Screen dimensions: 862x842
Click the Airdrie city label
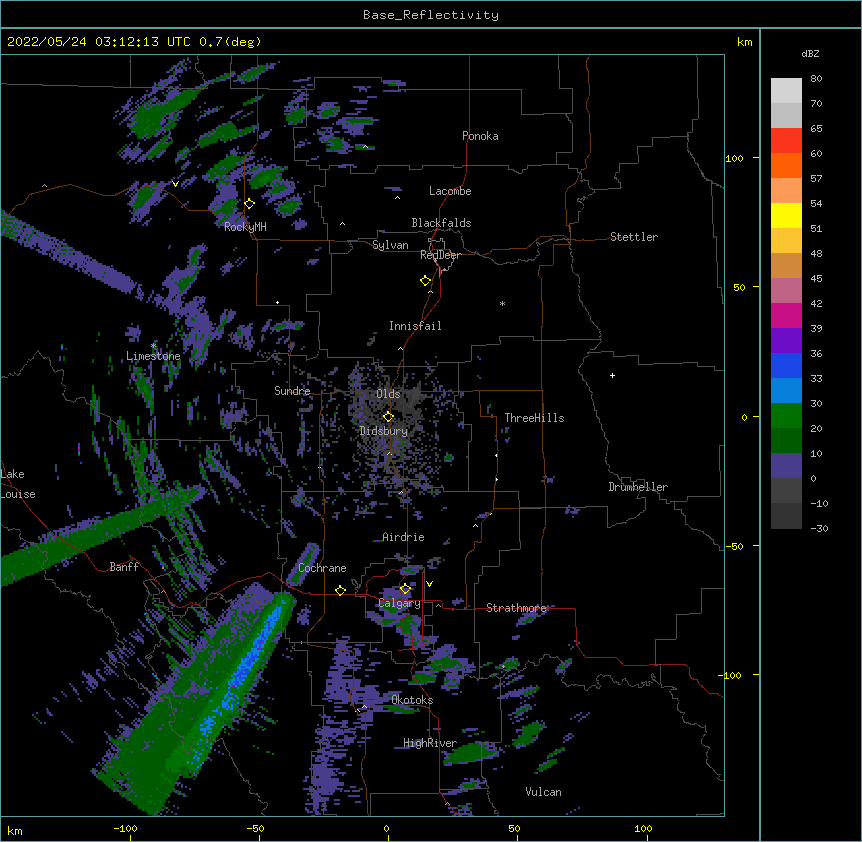pyautogui.click(x=404, y=537)
